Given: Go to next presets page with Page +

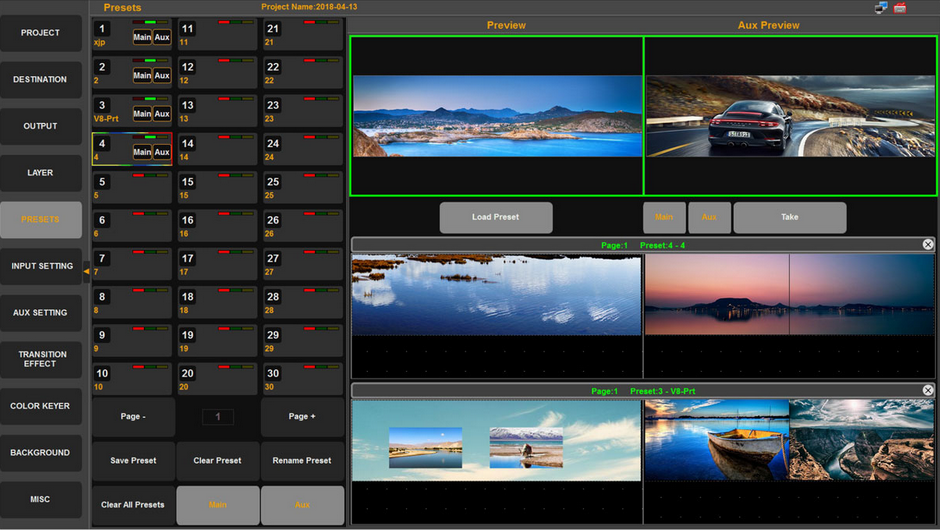Looking at the screenshot, I should (302, 417).
